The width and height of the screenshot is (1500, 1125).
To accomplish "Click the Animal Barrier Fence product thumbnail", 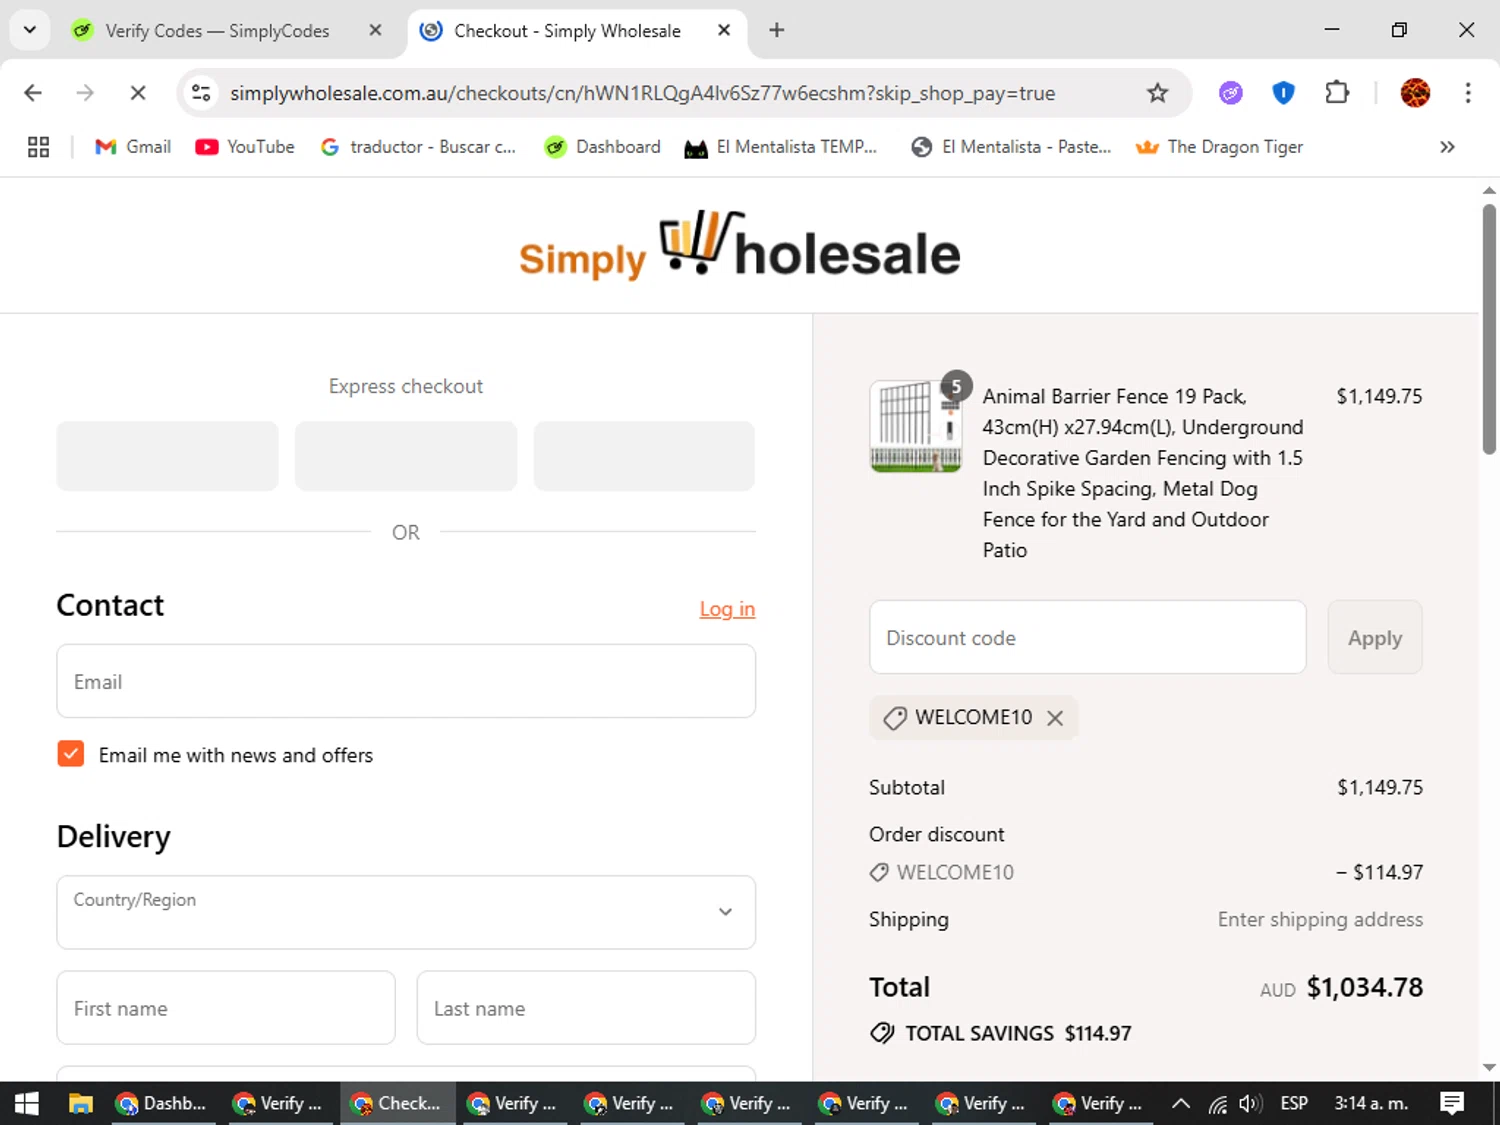I will coord(916,426).
